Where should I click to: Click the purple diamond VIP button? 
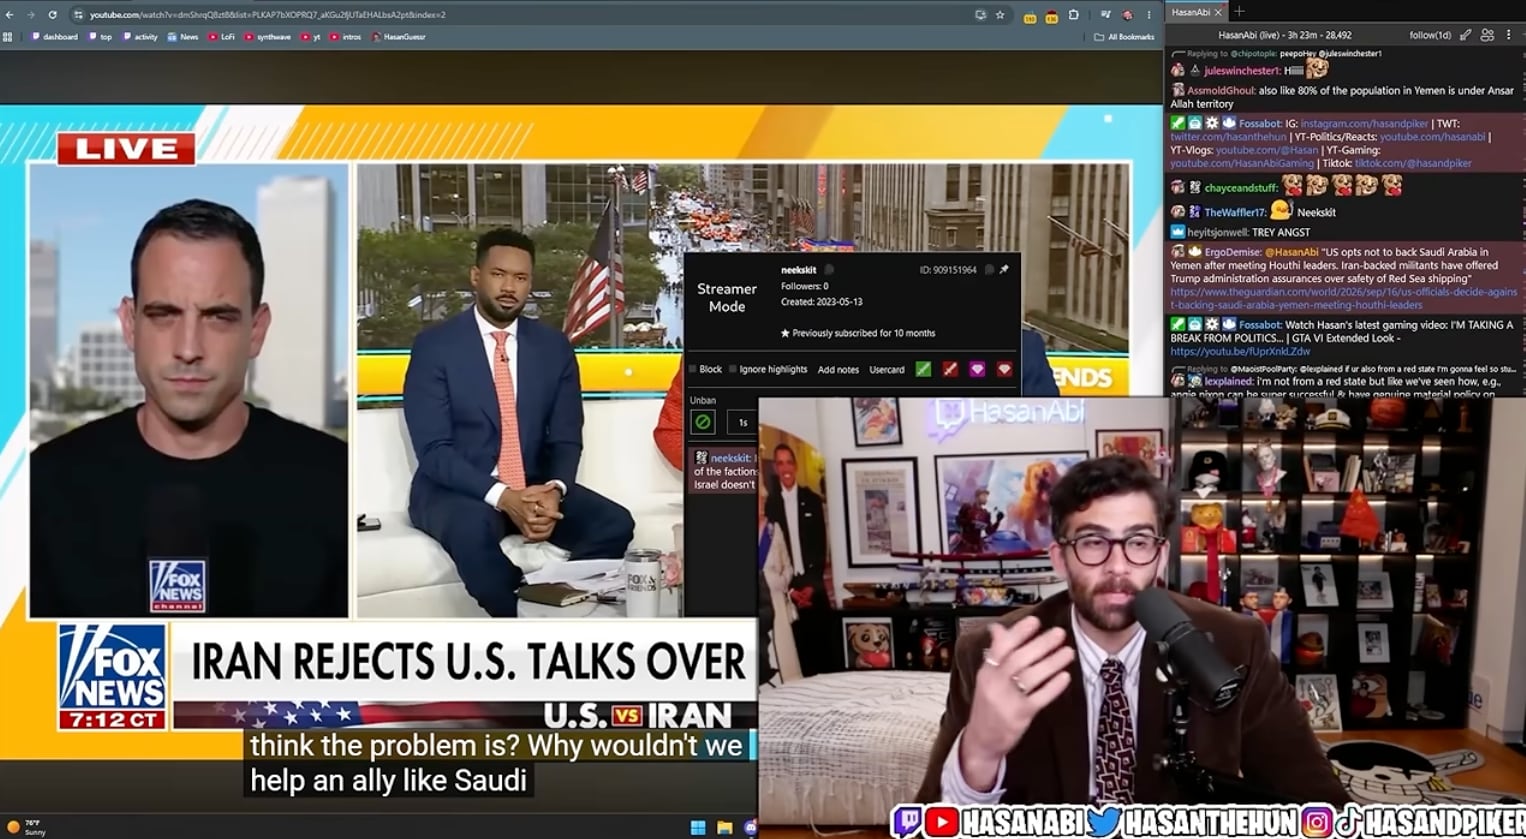click(x=977, y=369)
